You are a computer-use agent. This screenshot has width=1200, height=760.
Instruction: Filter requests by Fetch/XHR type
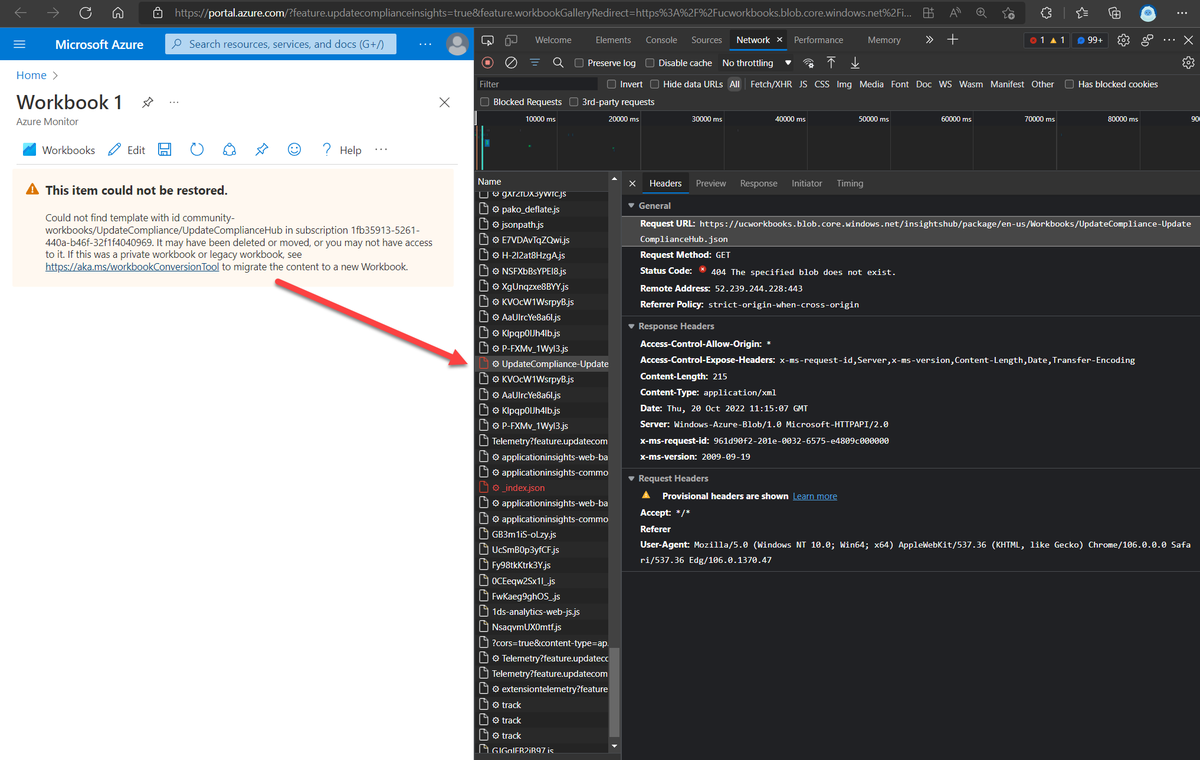(x=770, y=84)
